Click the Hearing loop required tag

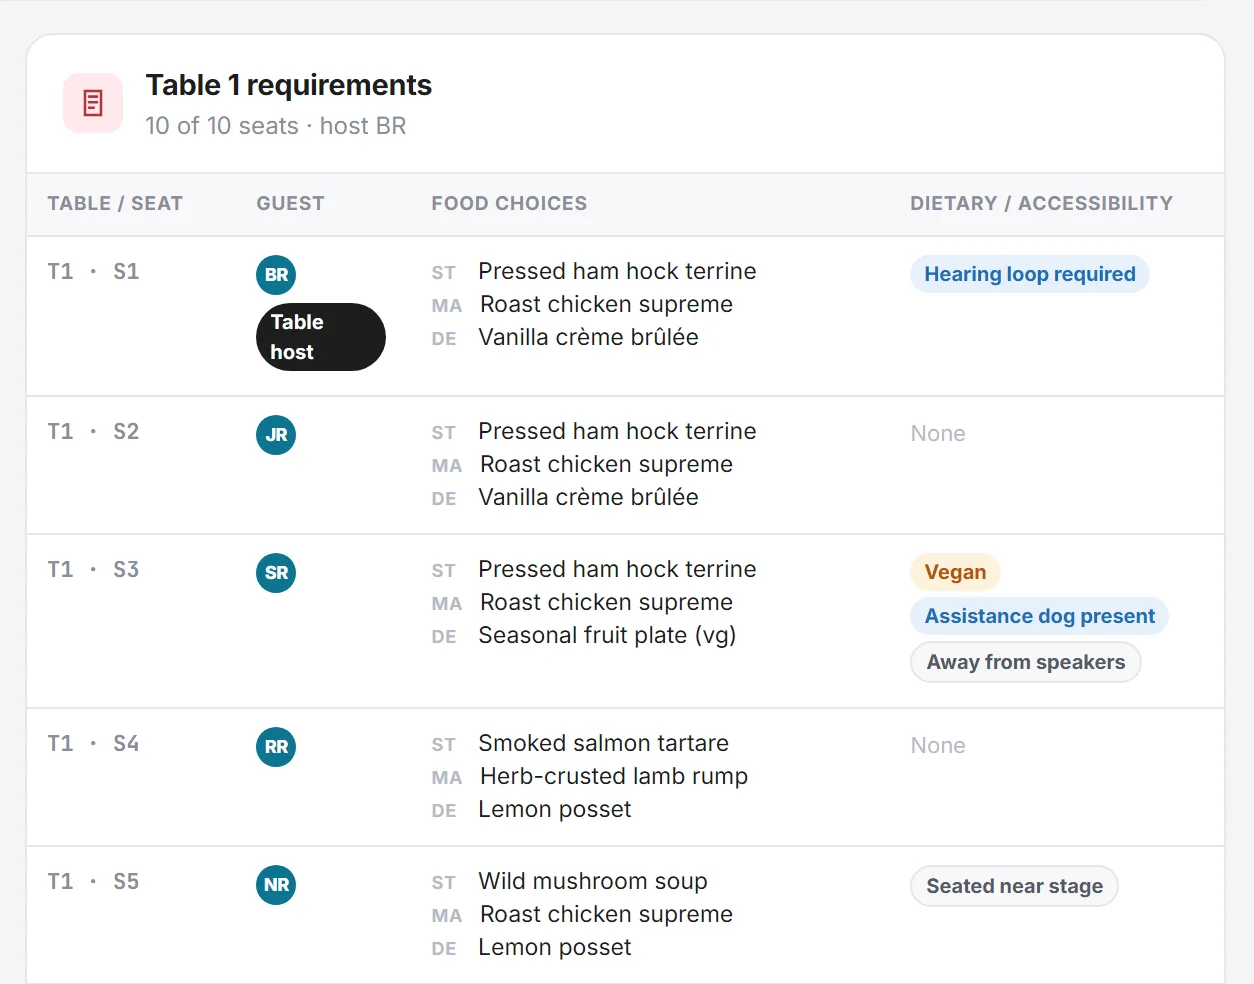pyautogui.click(x=1030, y=274)
